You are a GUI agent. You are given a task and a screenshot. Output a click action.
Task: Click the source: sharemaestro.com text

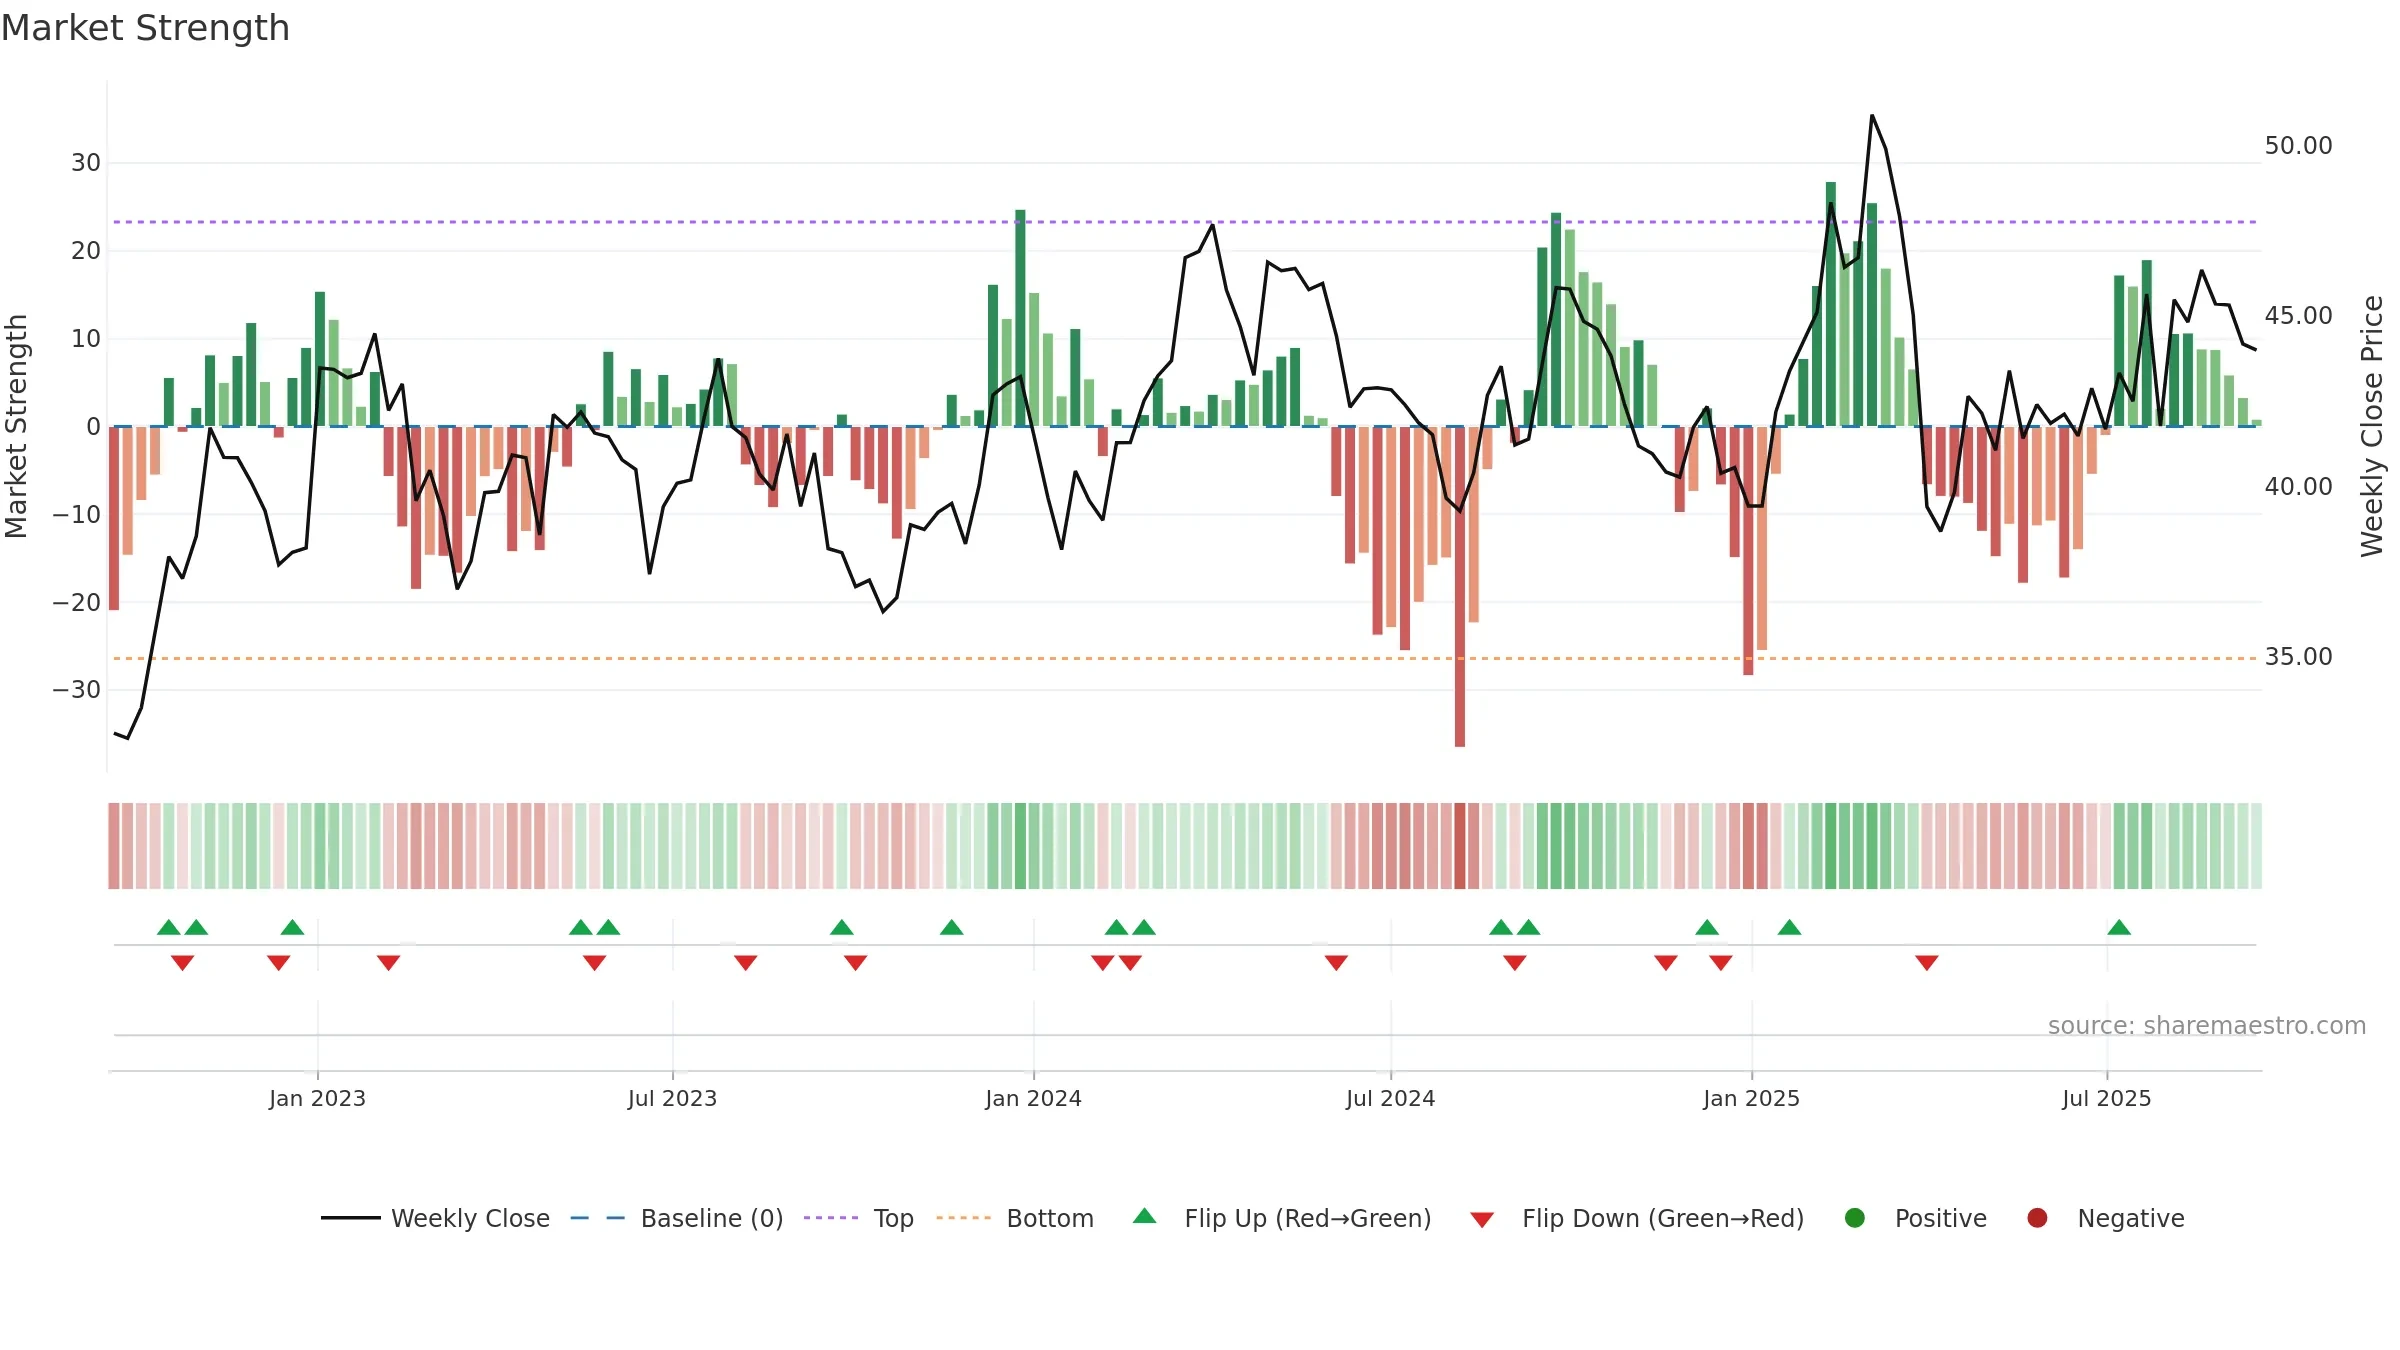coord(2207,1026)
